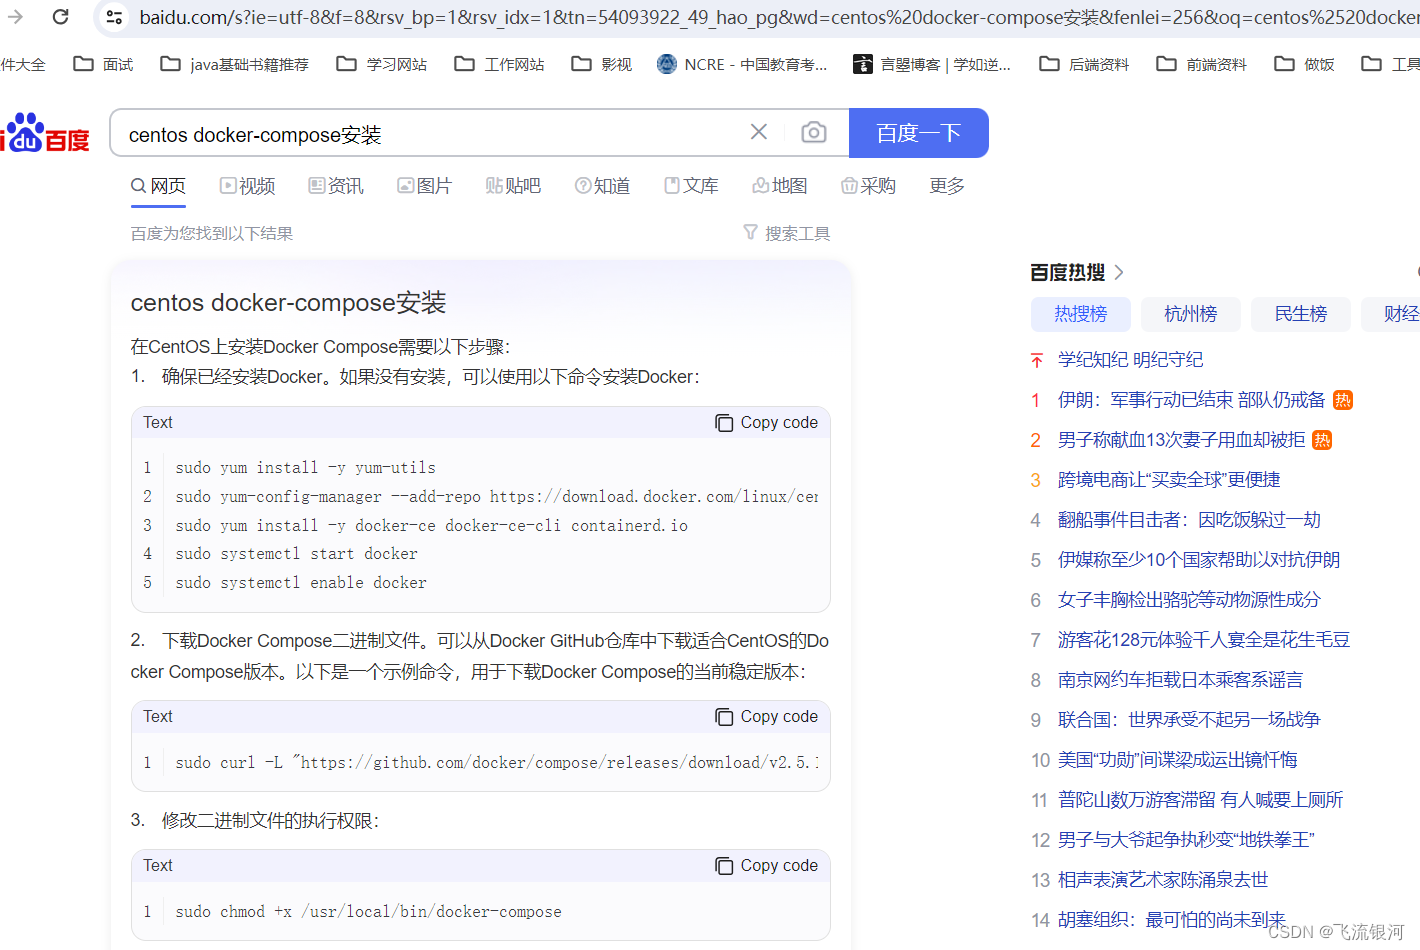Screen dimensions: 1420x950
Task: Open the 学习网站 bookmark folder
Action: [x=382, y=64]
